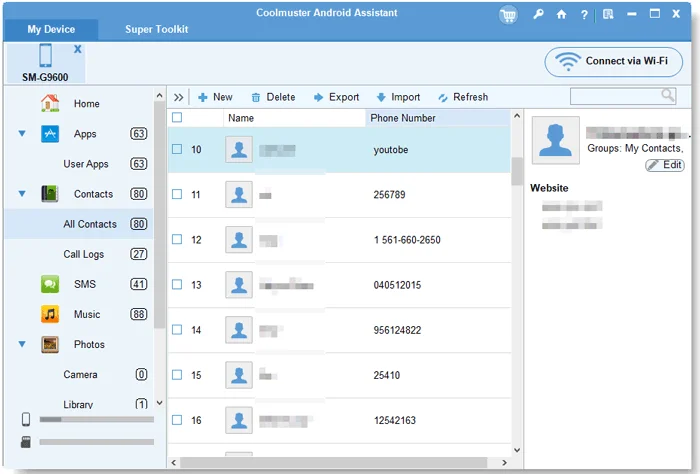The width and height of the screenshot is (700, 474).
Task: Click the phone internal storage icon
Action: point(26,419)
